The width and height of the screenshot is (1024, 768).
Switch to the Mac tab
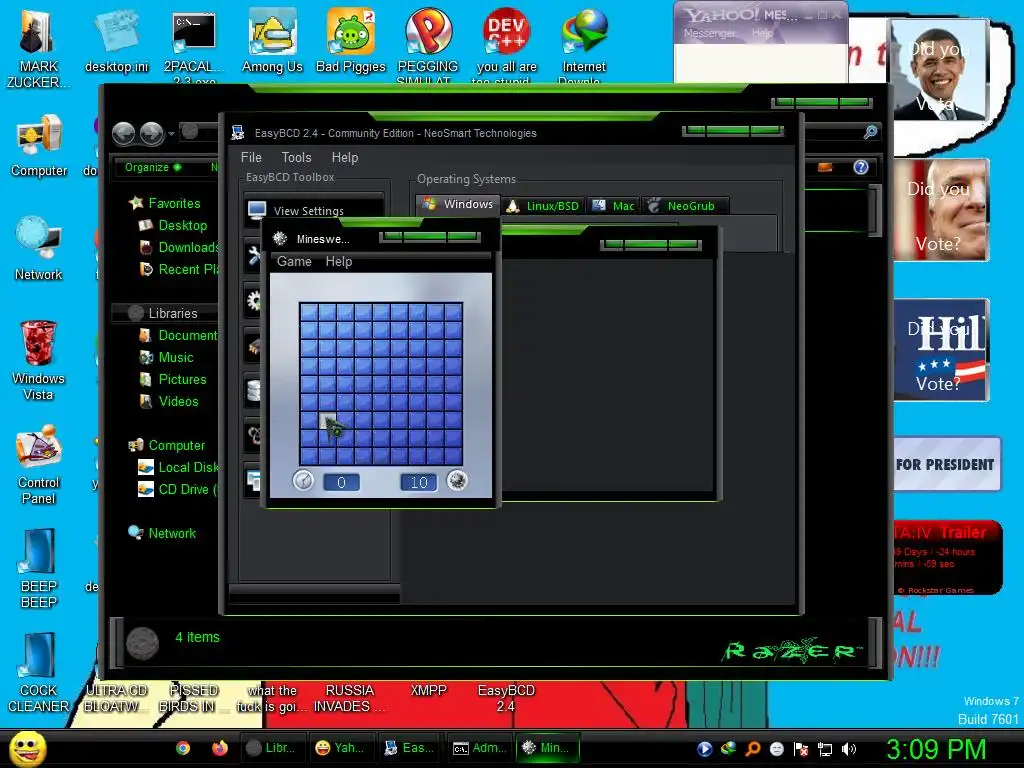coord(613,206)
